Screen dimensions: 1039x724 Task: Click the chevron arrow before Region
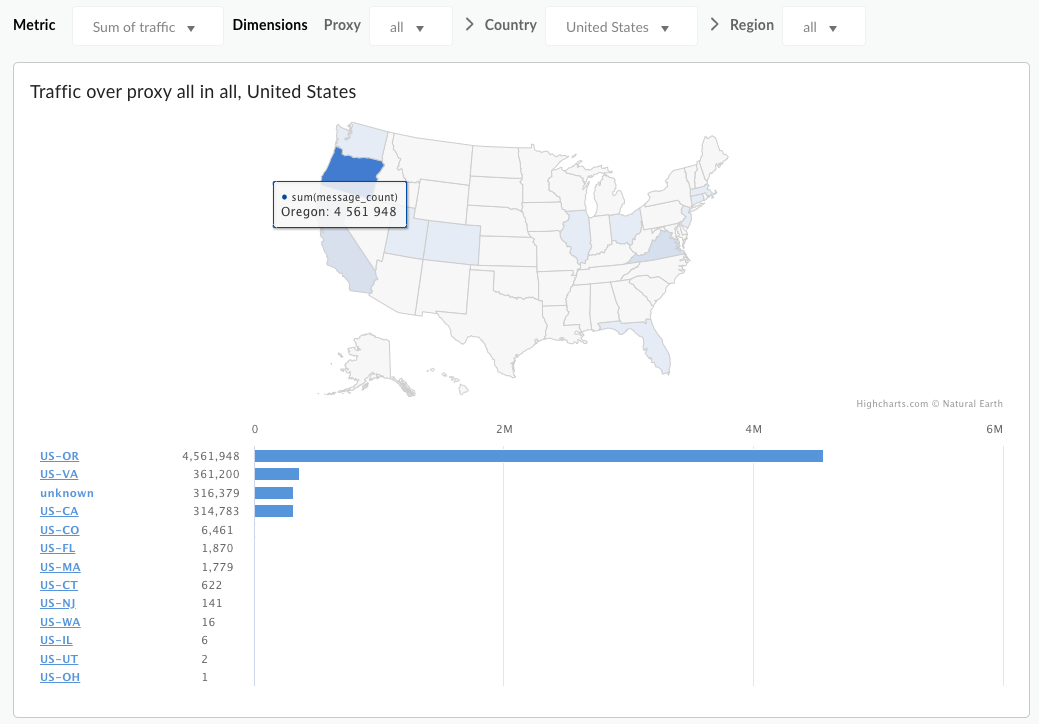point(714,25)
